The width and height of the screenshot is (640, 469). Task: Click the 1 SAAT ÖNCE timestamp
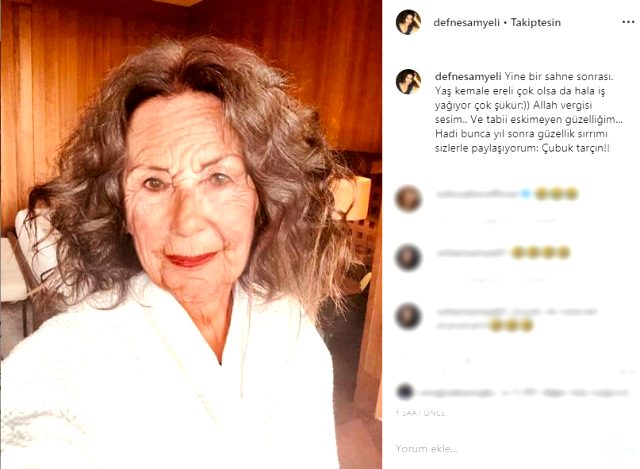click(x=420, y=413)
